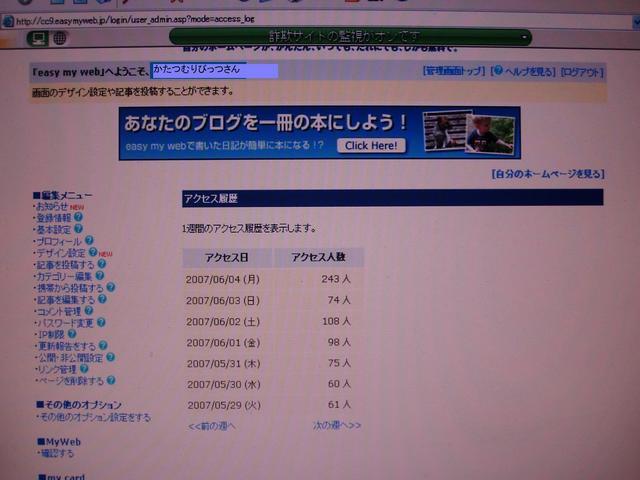Log out using ログアウト link
This screenshot has width=640, height=480.
click(x=582, y=72)
